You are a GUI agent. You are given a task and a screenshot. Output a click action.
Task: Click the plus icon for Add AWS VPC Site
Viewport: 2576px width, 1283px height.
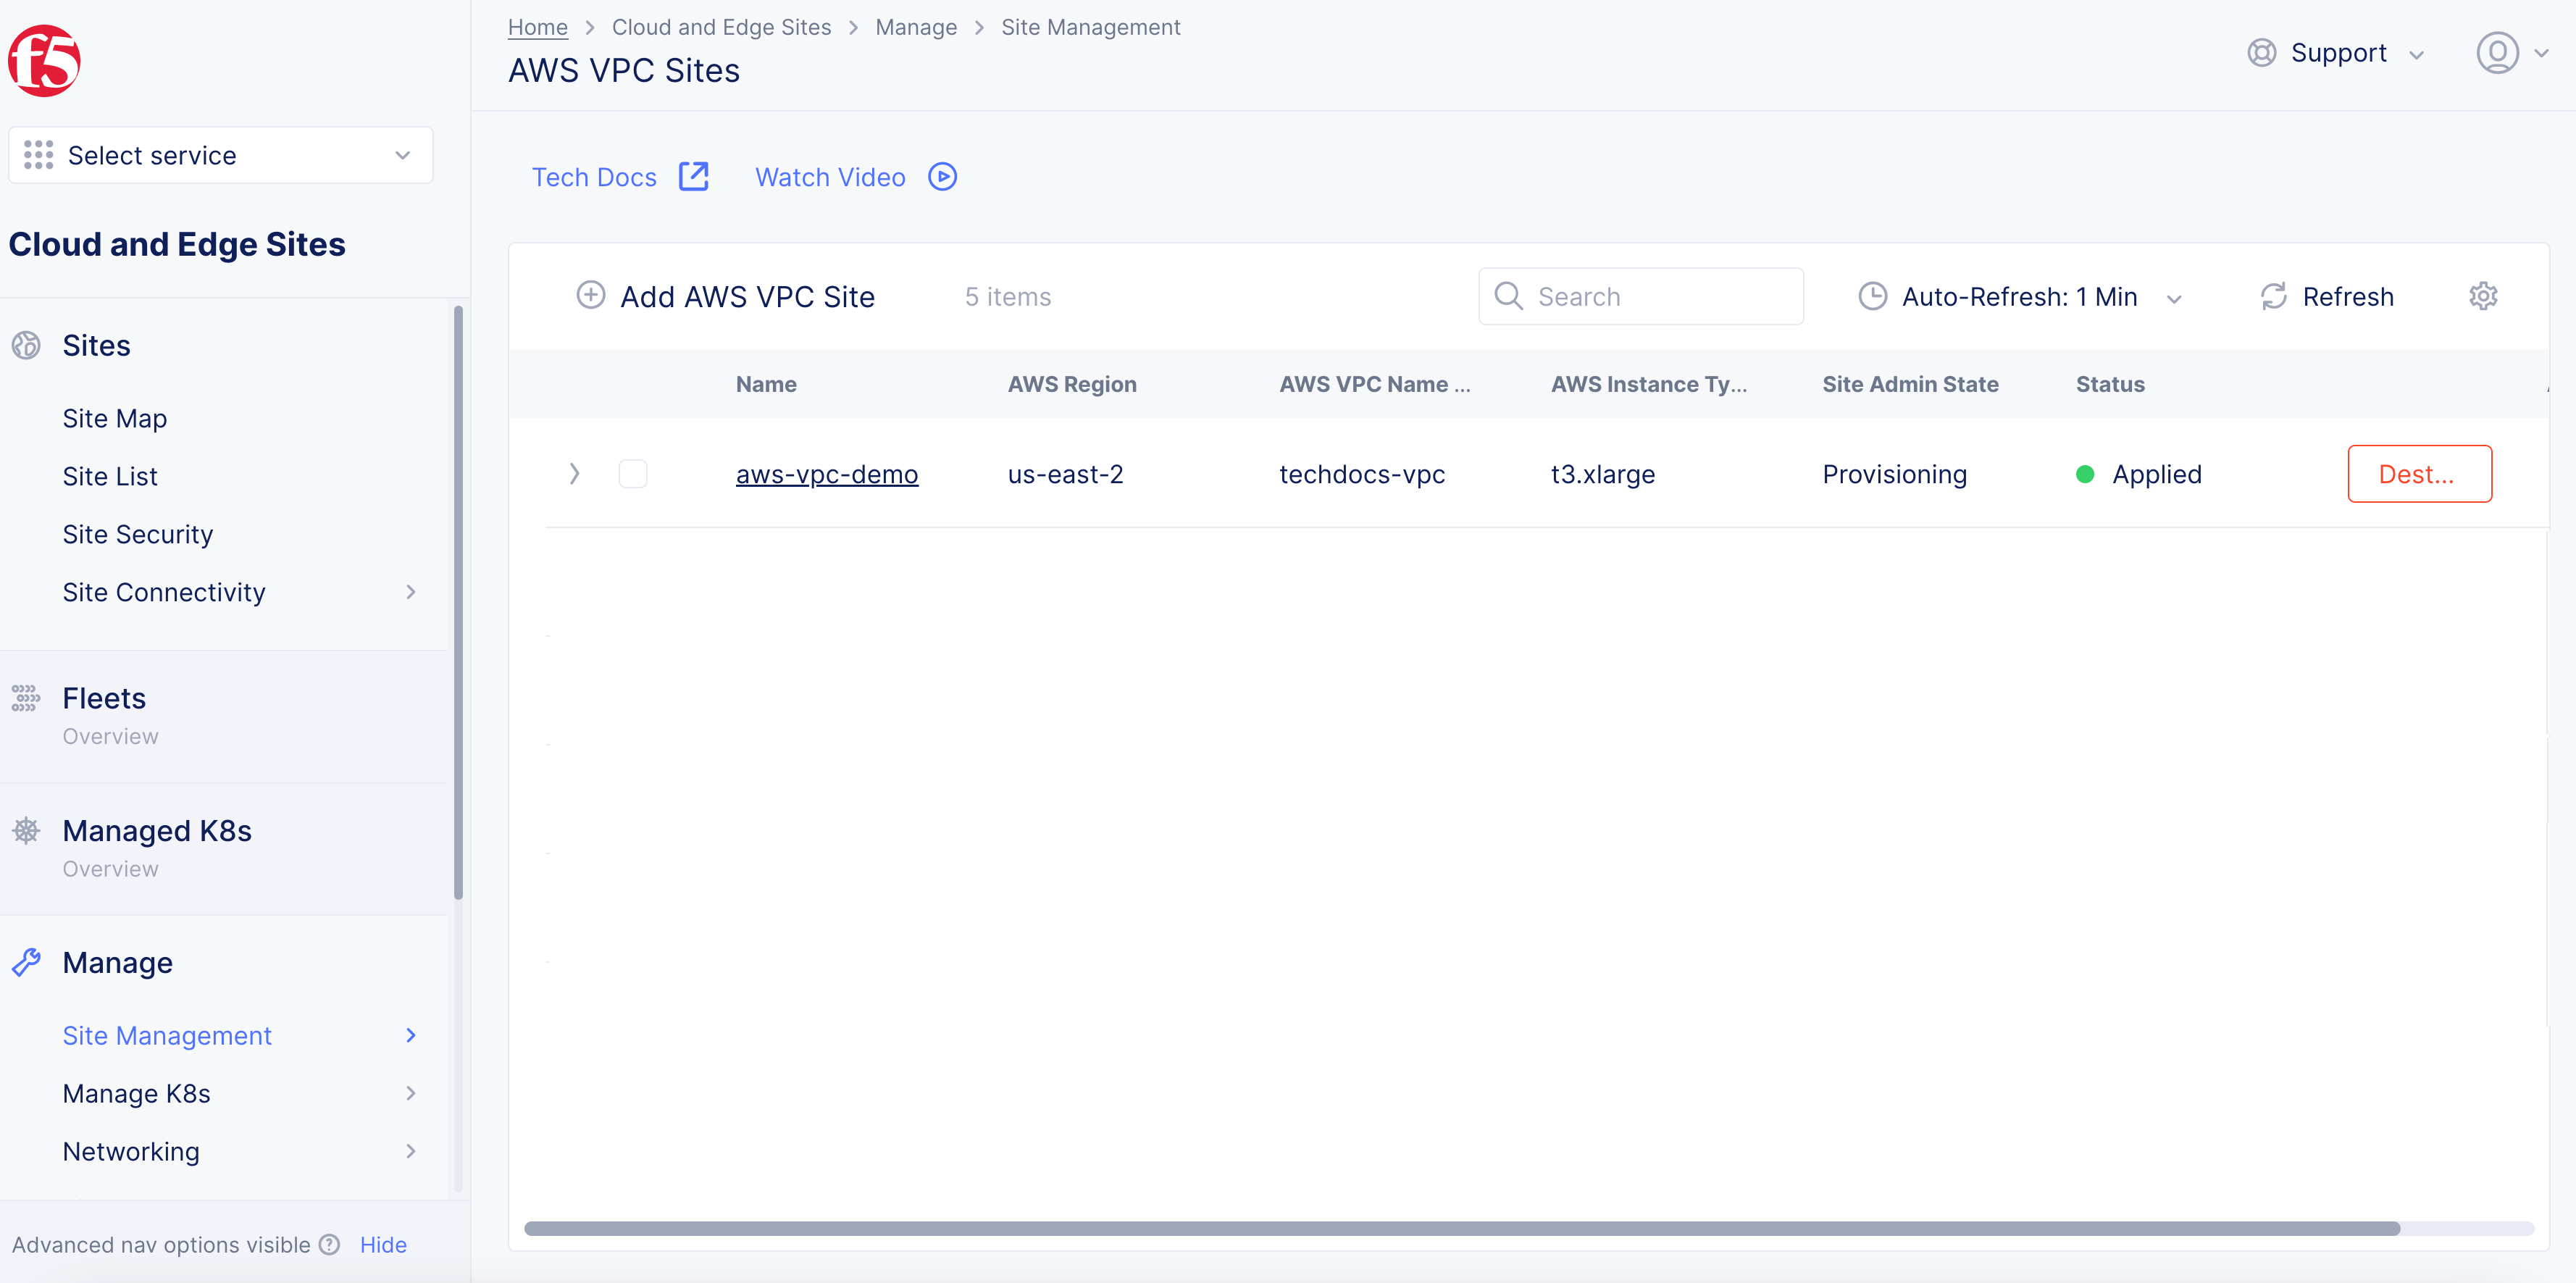[591, 295]
